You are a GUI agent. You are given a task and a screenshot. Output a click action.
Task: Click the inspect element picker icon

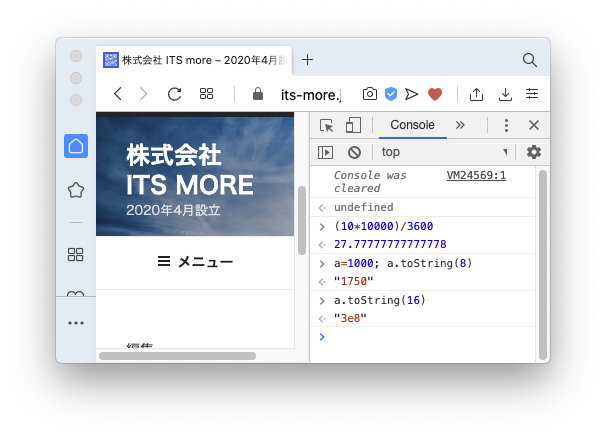click(326, 125)
